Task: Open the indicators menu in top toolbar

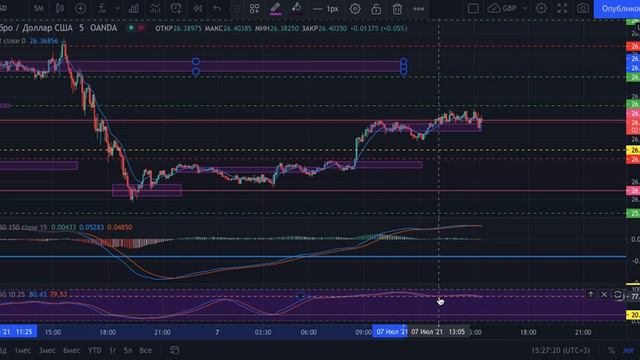Action: pyautogui.click(x=102, y=8)
